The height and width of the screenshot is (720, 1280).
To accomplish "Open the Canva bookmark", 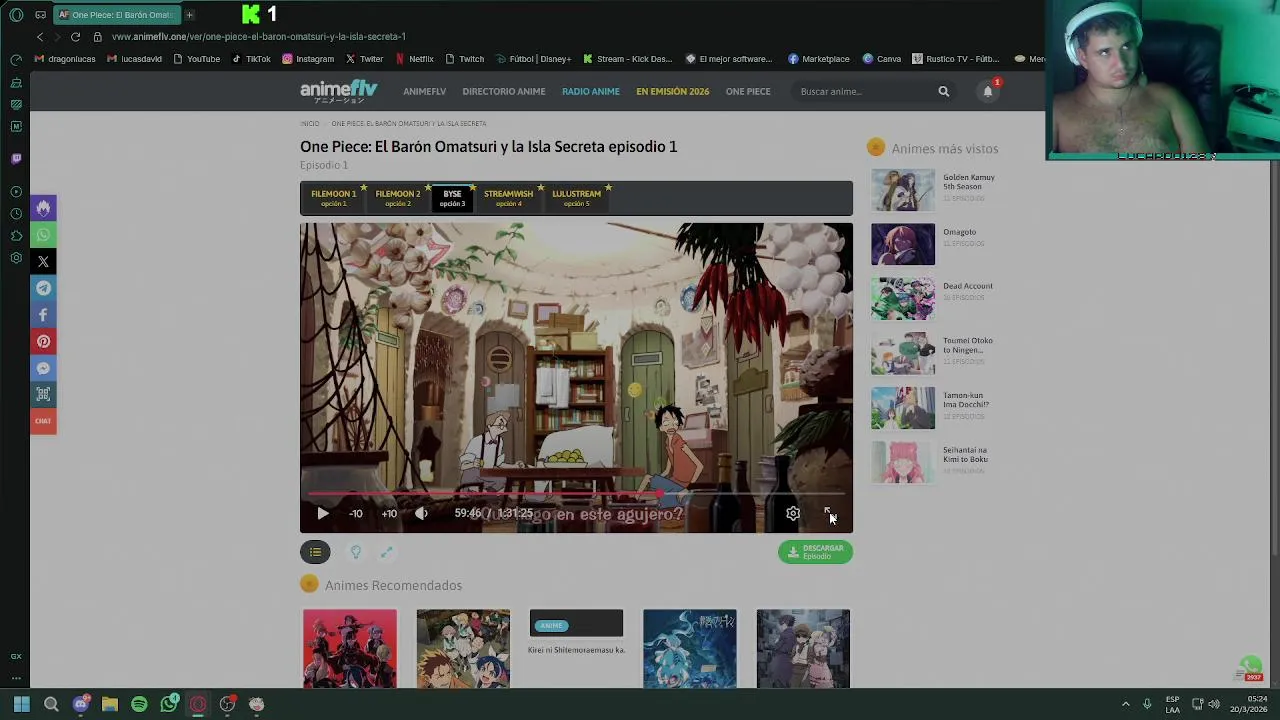I will tap(882, 59).
